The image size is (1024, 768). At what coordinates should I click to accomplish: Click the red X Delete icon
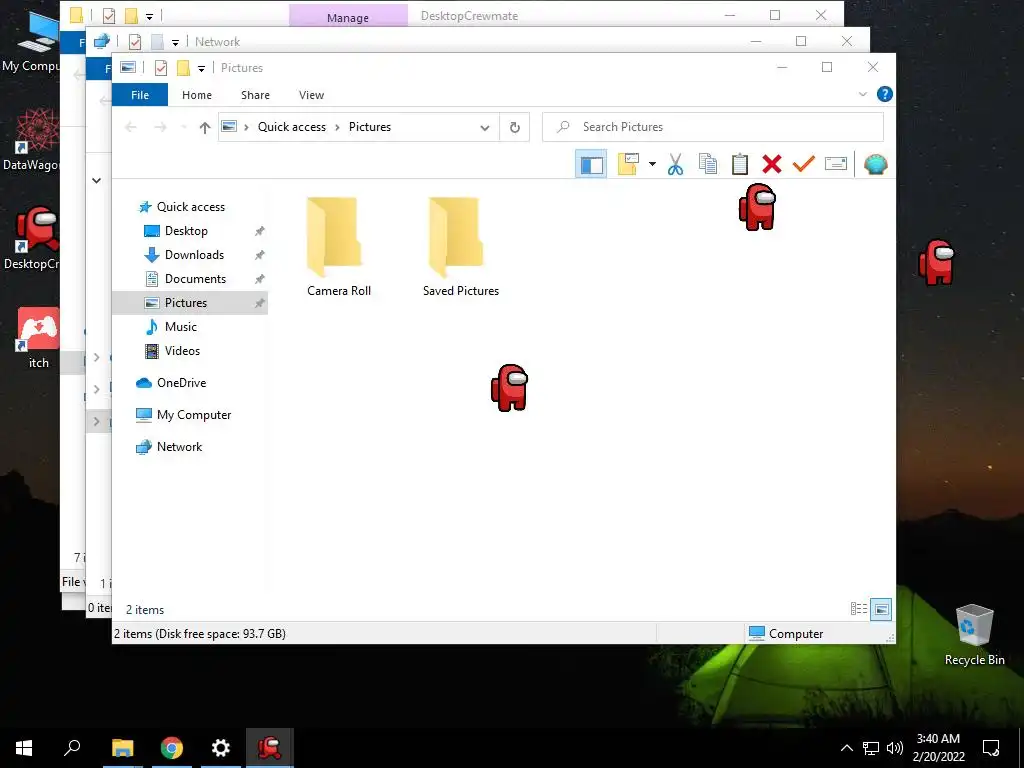point(771,164)
